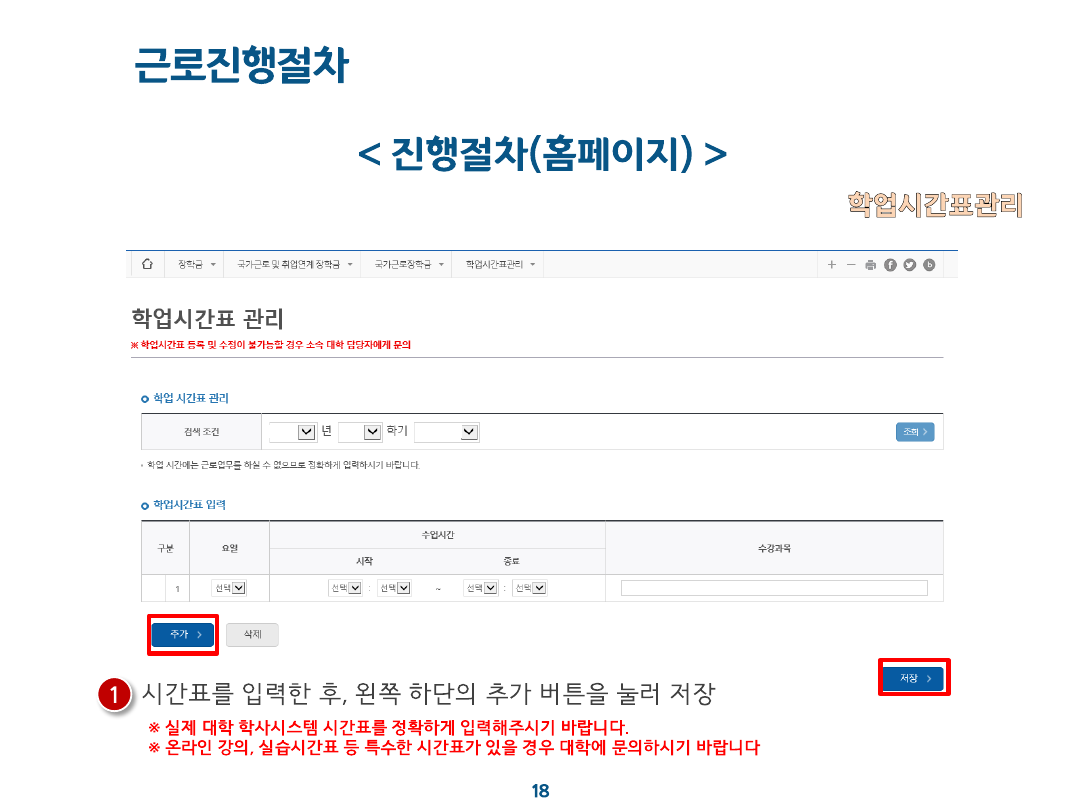Screen dimensions: 1080x810
Task: Open the 국가근로 및 취업연계 장학금 menu
Action: click(x=295, y=265)
